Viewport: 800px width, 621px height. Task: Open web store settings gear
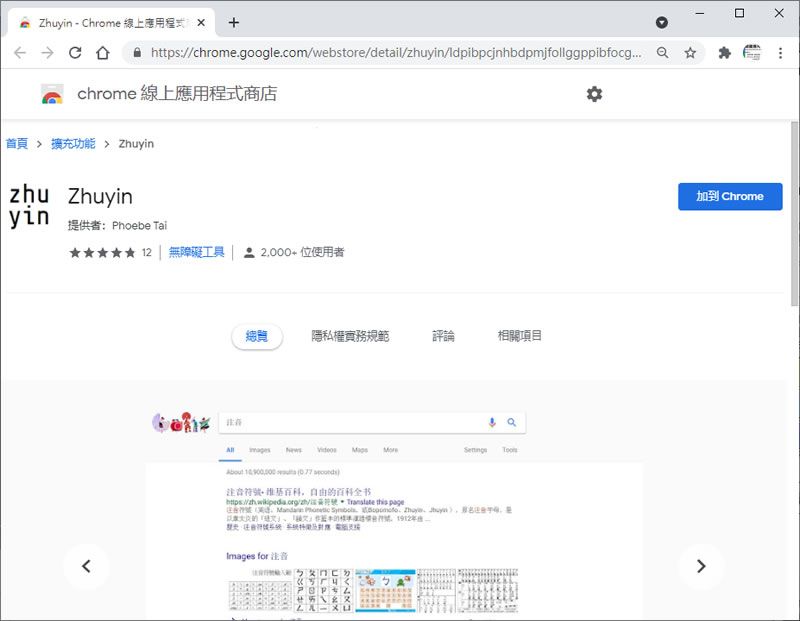click(594, 94)
